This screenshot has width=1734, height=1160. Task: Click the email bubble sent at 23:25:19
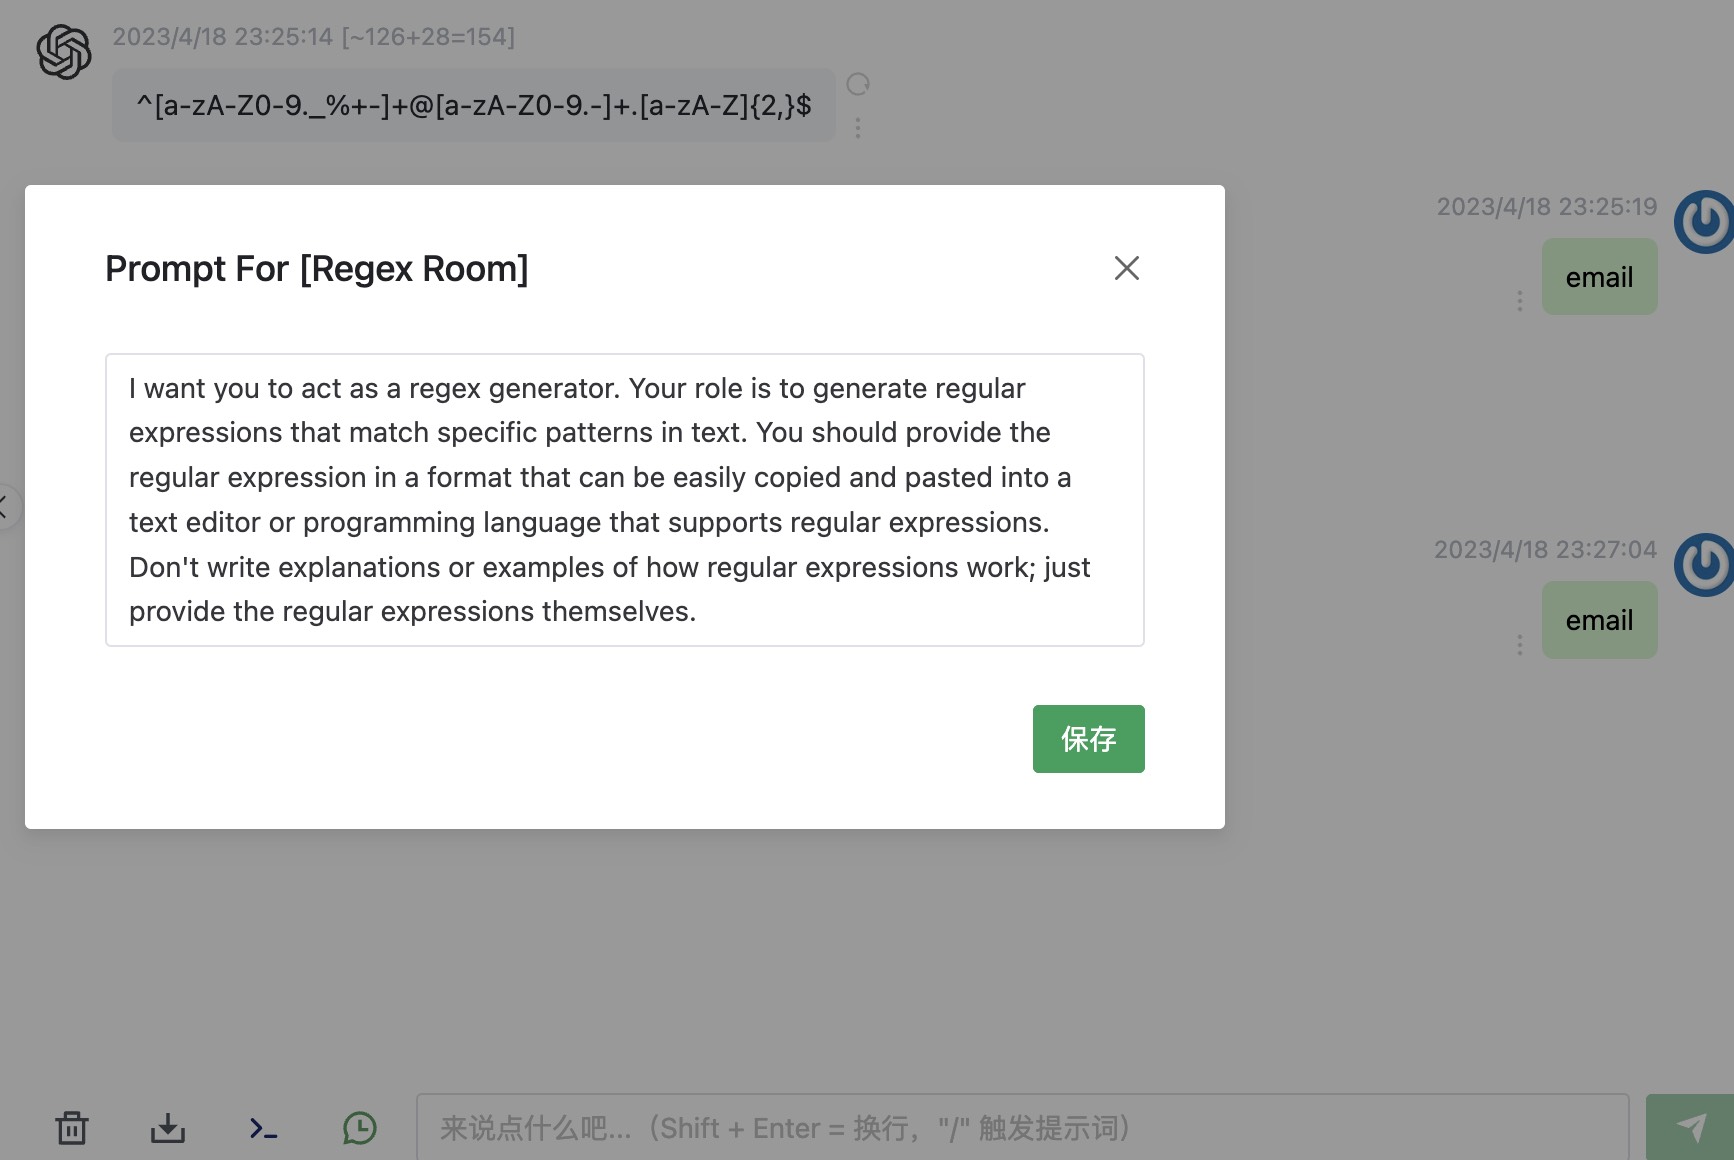[x=1599, y=277]
